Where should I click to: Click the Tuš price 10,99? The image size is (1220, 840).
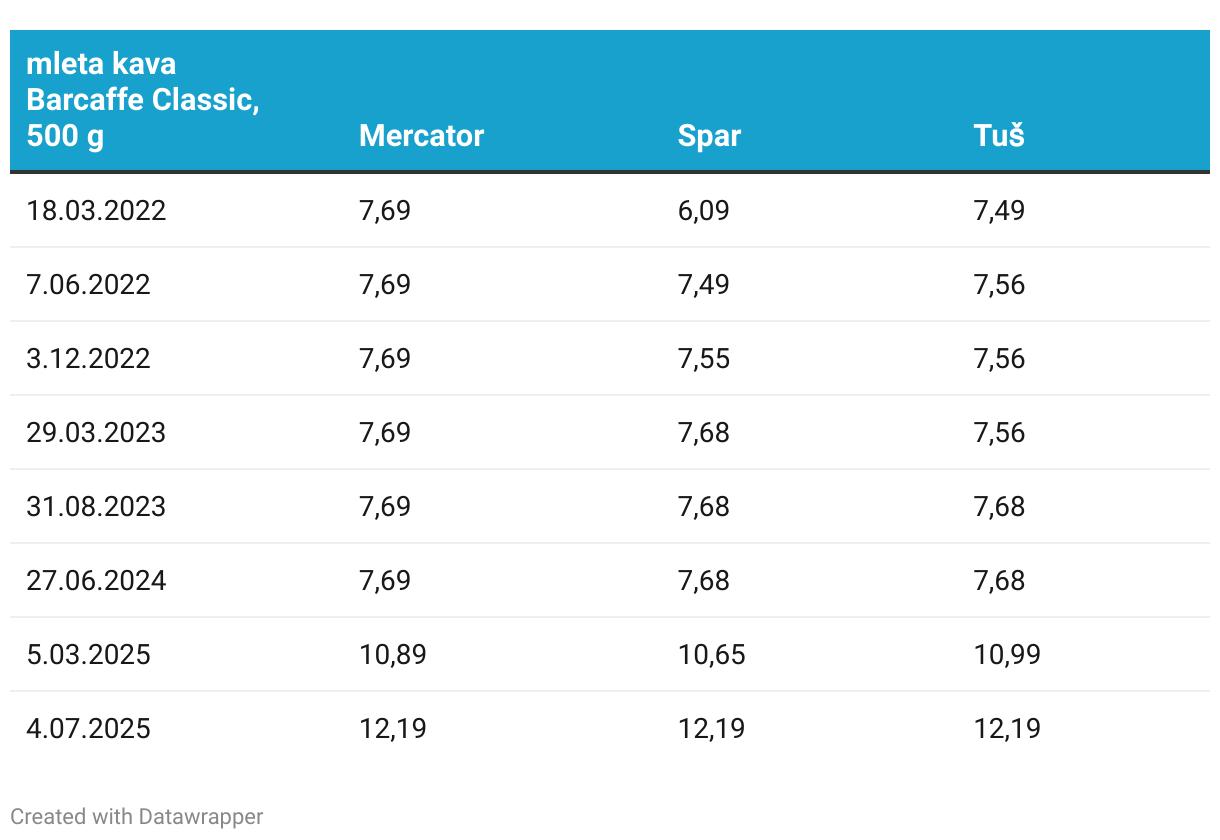coord(1007,655)
